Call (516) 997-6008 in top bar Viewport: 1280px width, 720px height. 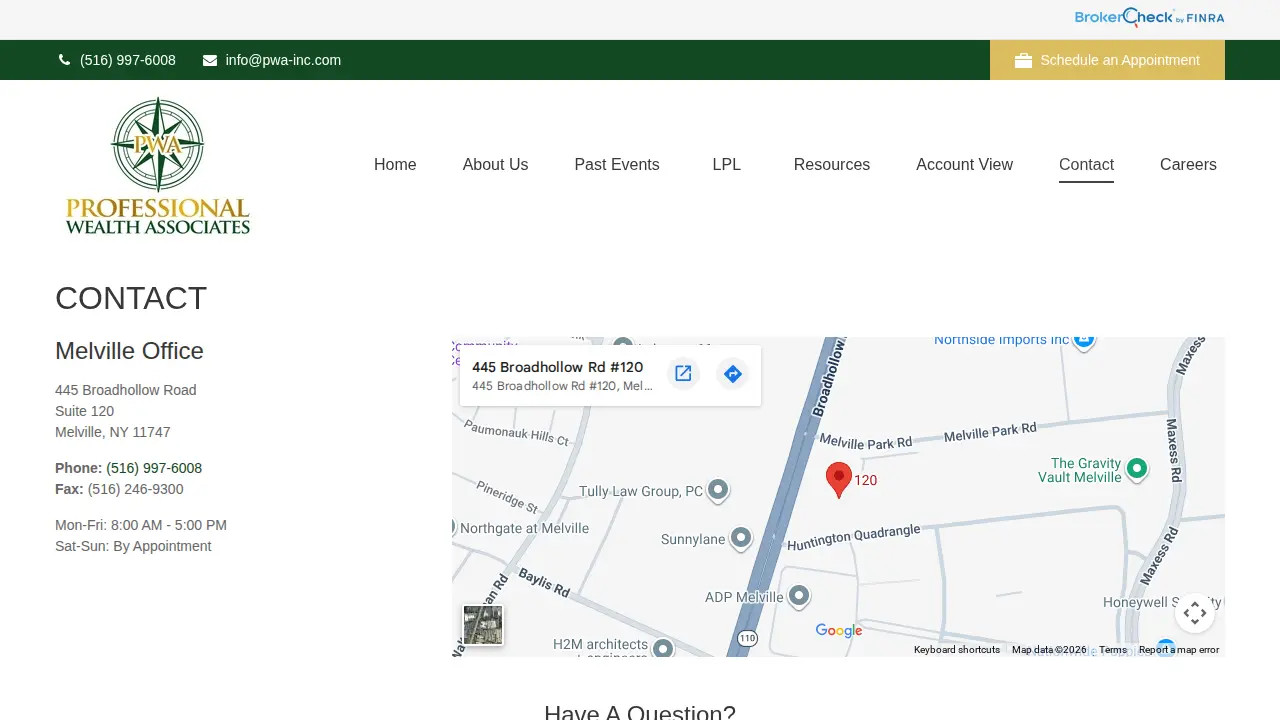coord(128,60)
